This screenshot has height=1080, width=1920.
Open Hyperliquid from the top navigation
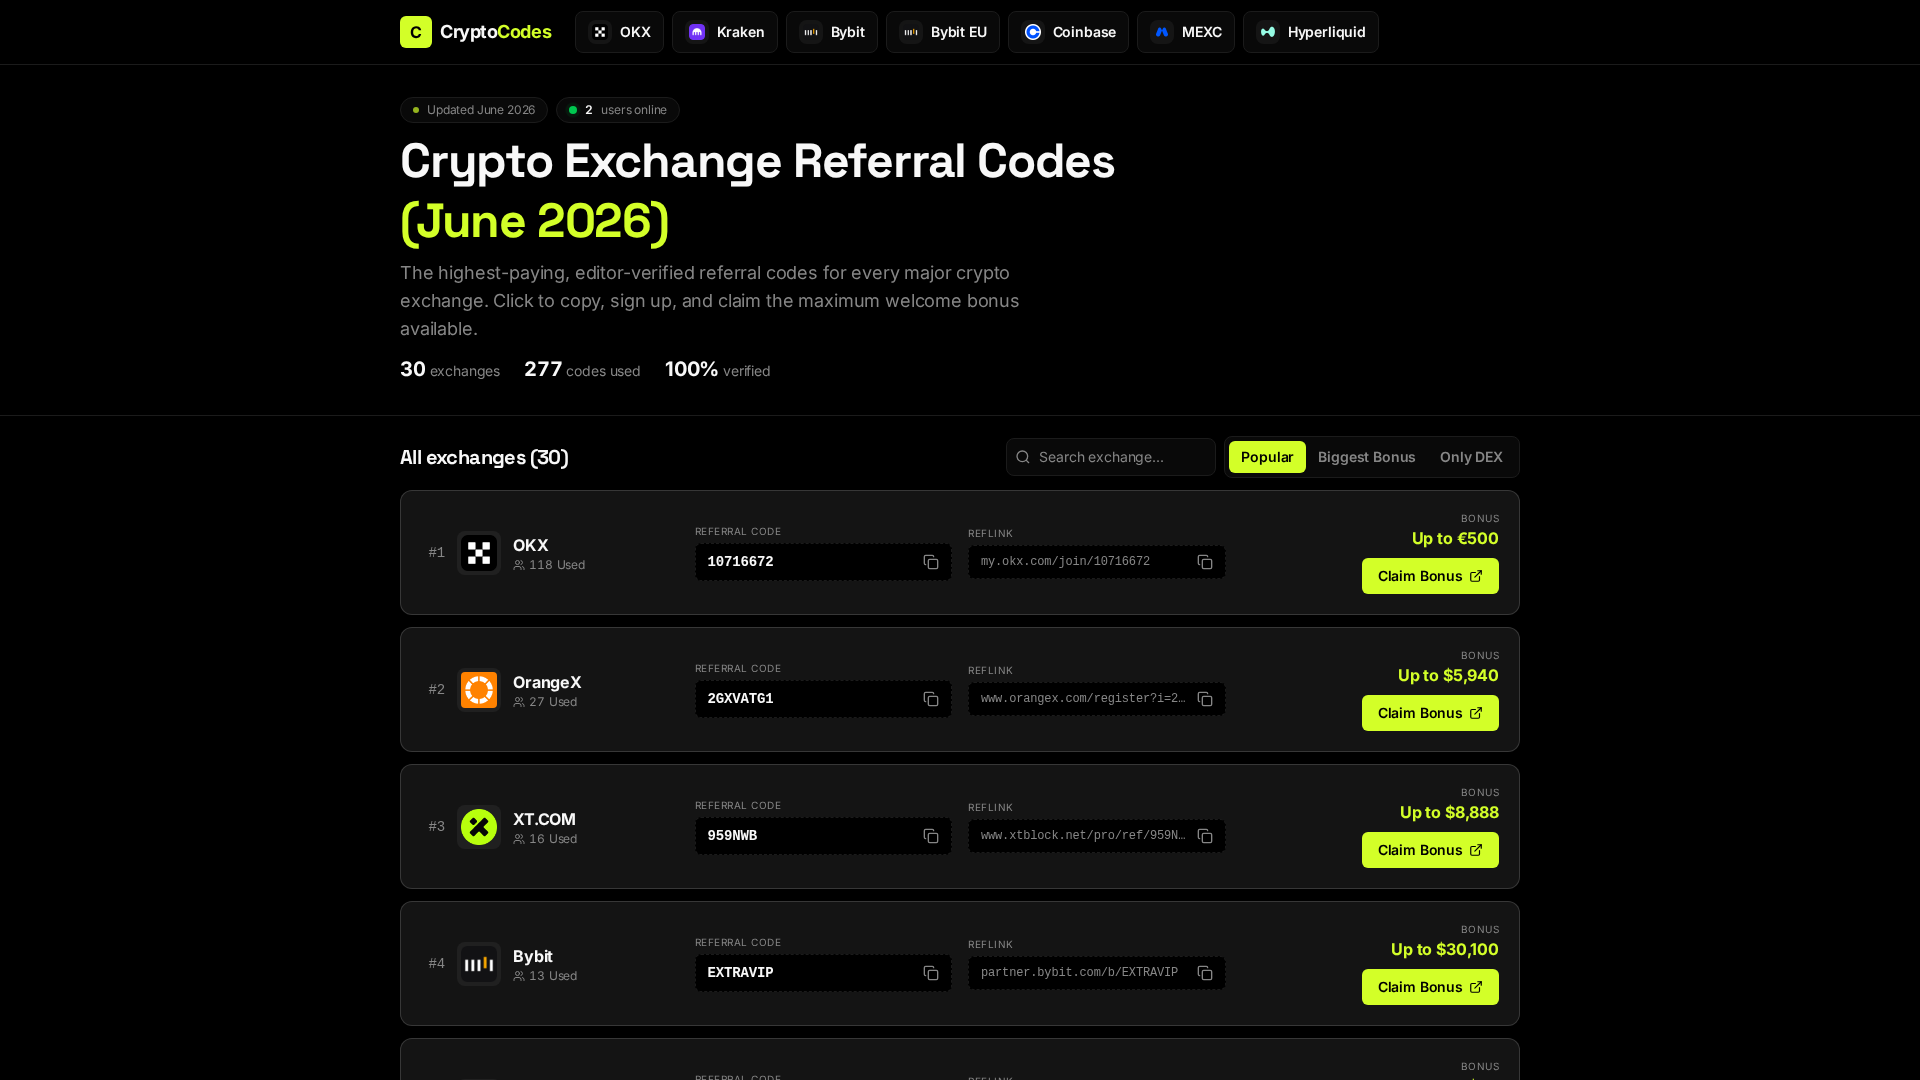coord(1311,32)
